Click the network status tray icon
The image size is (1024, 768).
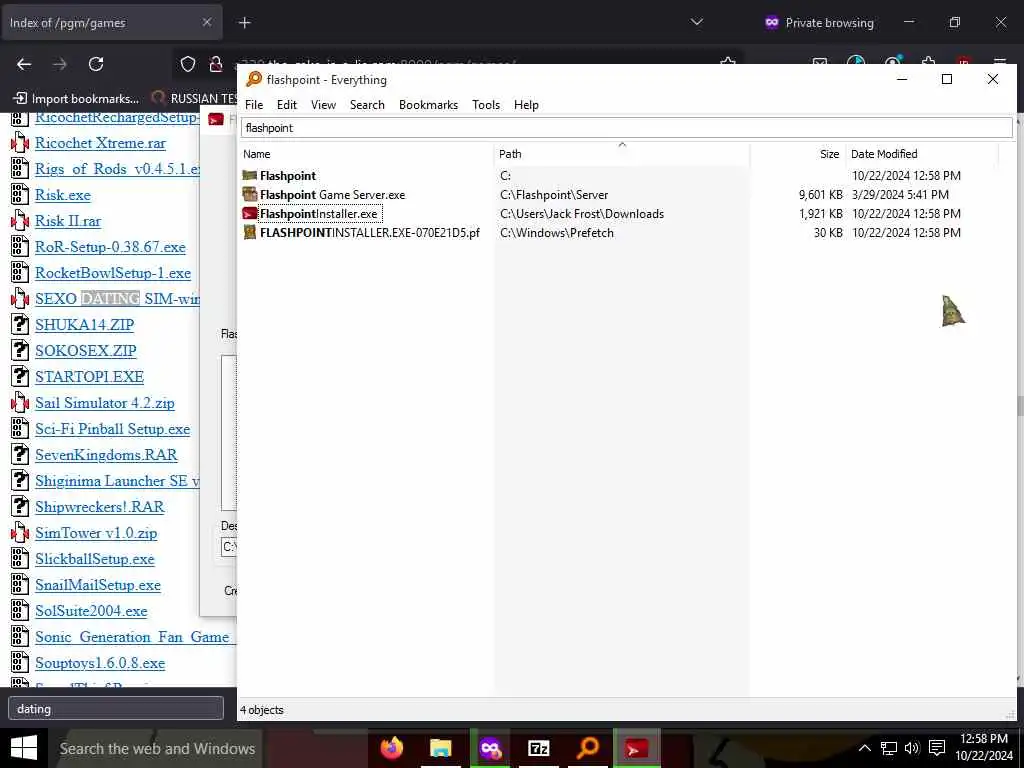click(888, 748)
